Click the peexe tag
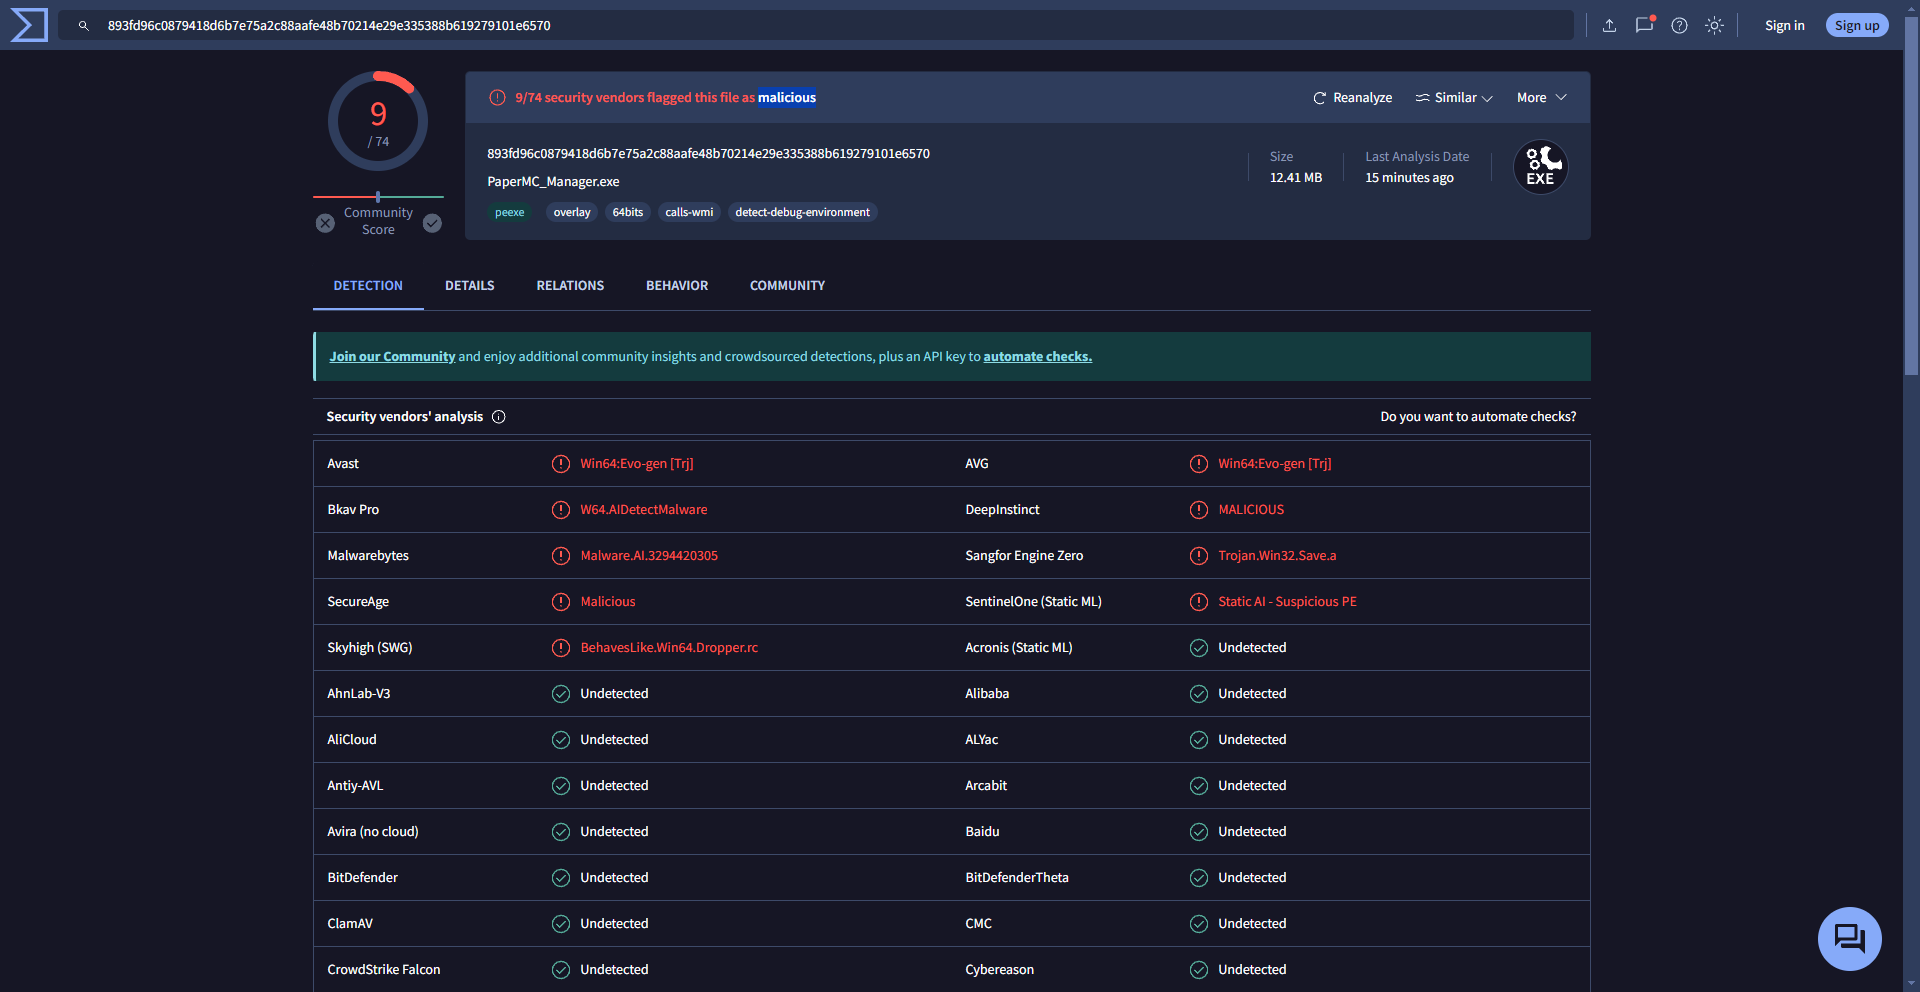 510,212
